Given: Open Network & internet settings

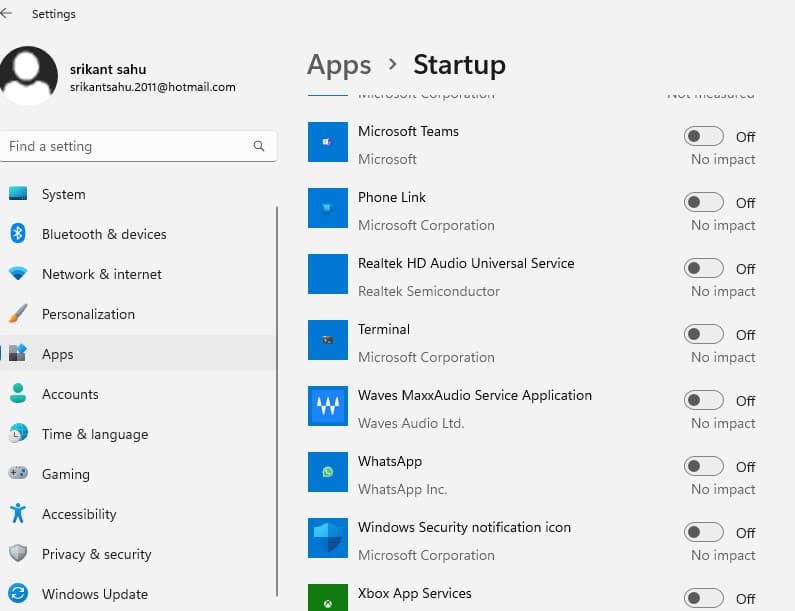Looking at the screenshot, I should click(101, 274).
